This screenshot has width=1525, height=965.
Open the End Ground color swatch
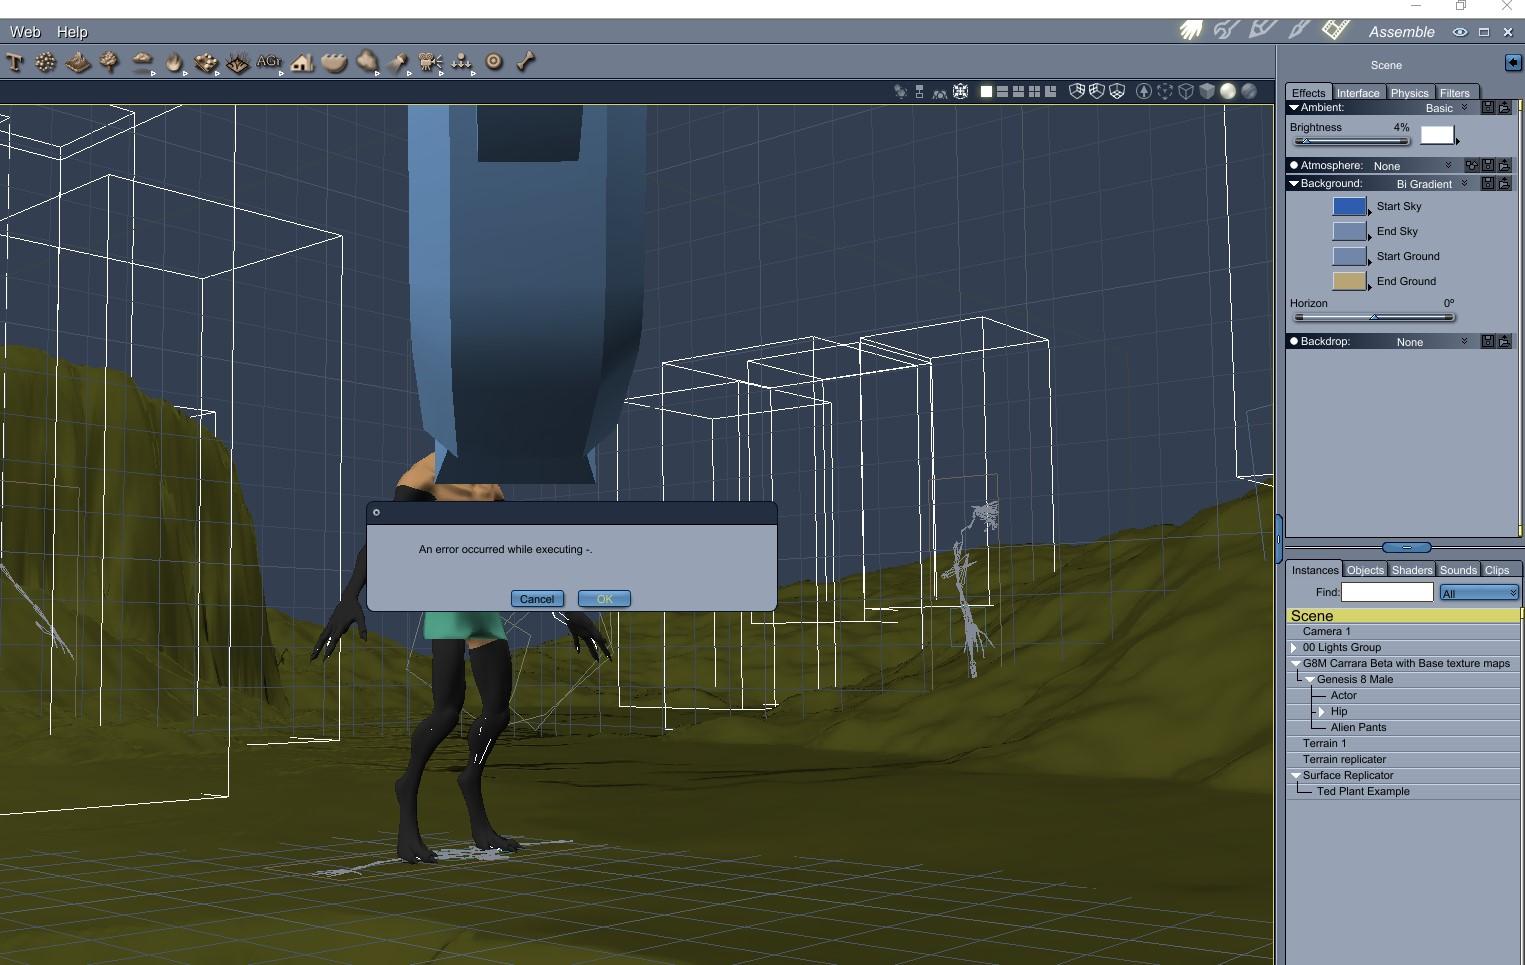[x=1350, y=281]
